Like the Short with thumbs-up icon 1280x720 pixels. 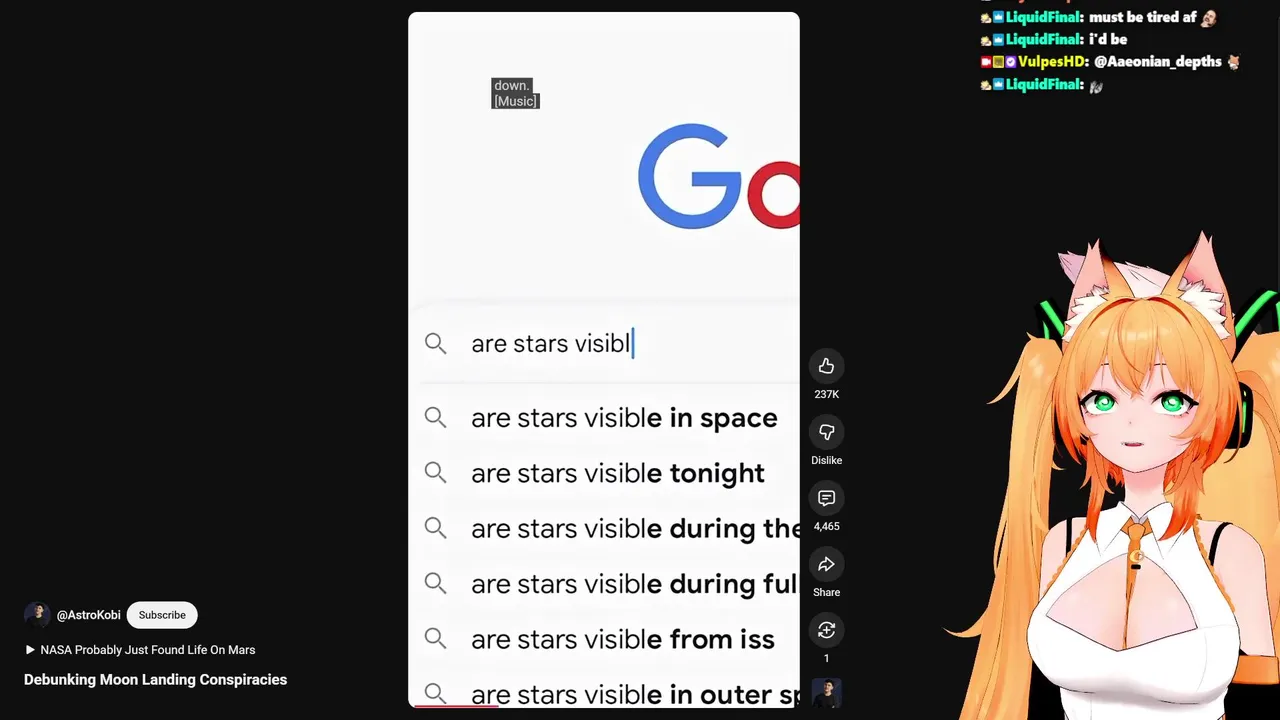tap(826, 366)
